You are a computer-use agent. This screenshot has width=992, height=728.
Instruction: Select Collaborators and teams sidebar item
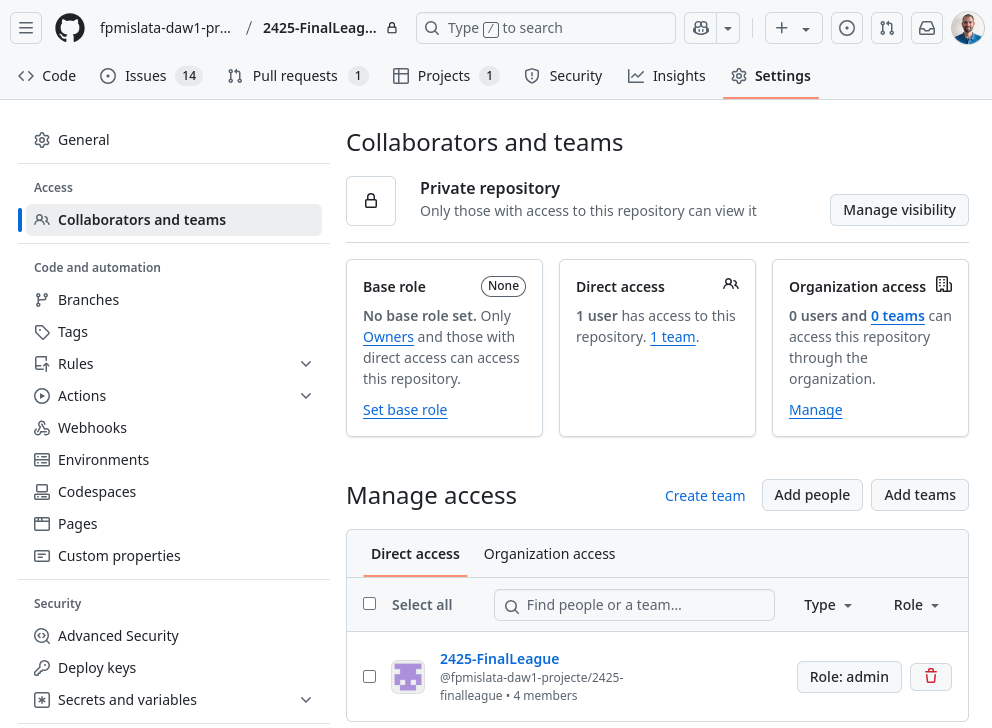click(x=173, y=219)
